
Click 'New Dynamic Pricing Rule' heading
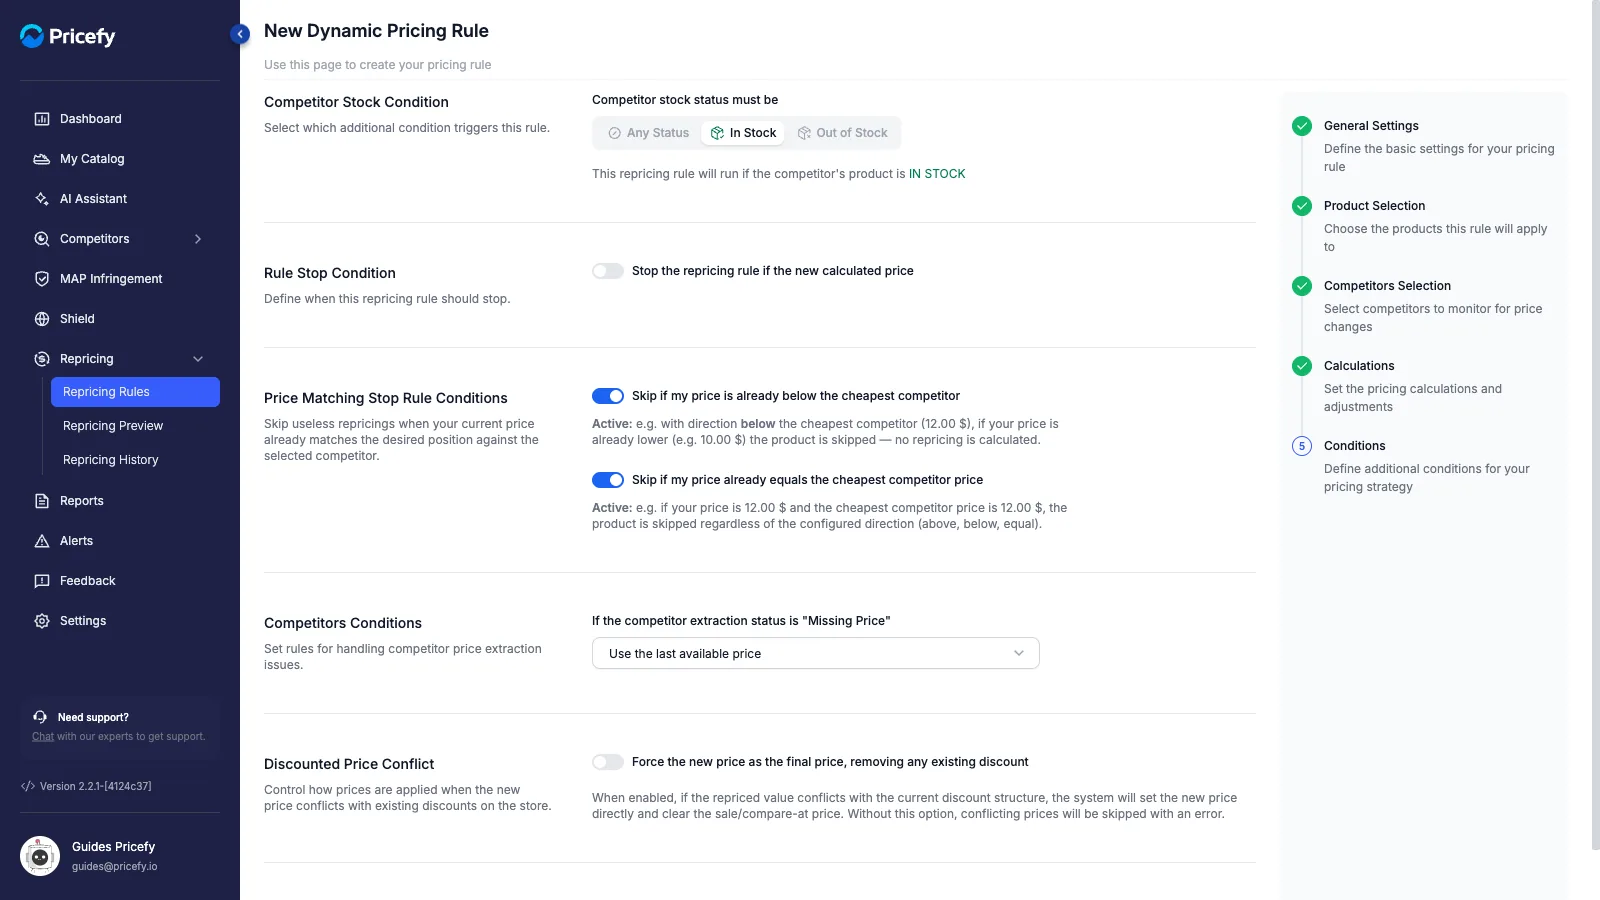(x=376, y=31)
